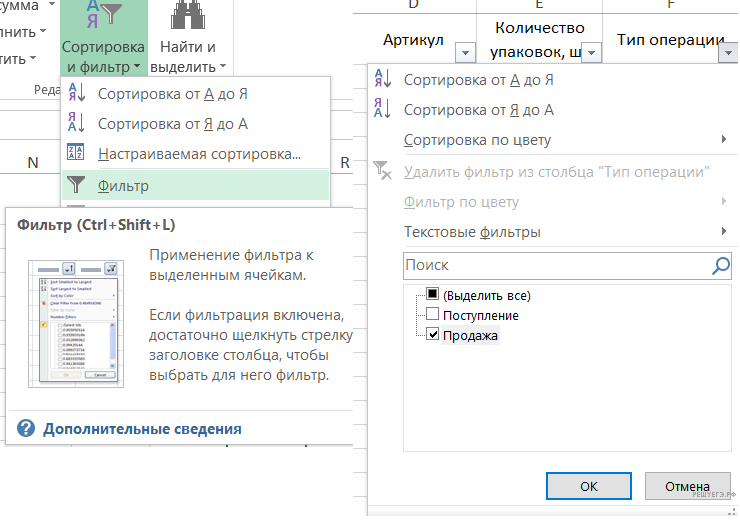Image resolution: width=740 pixels, height=521 pixels.
Task: Click Сортировка от А до Я in ribbon menu
Action: point(172,94)
